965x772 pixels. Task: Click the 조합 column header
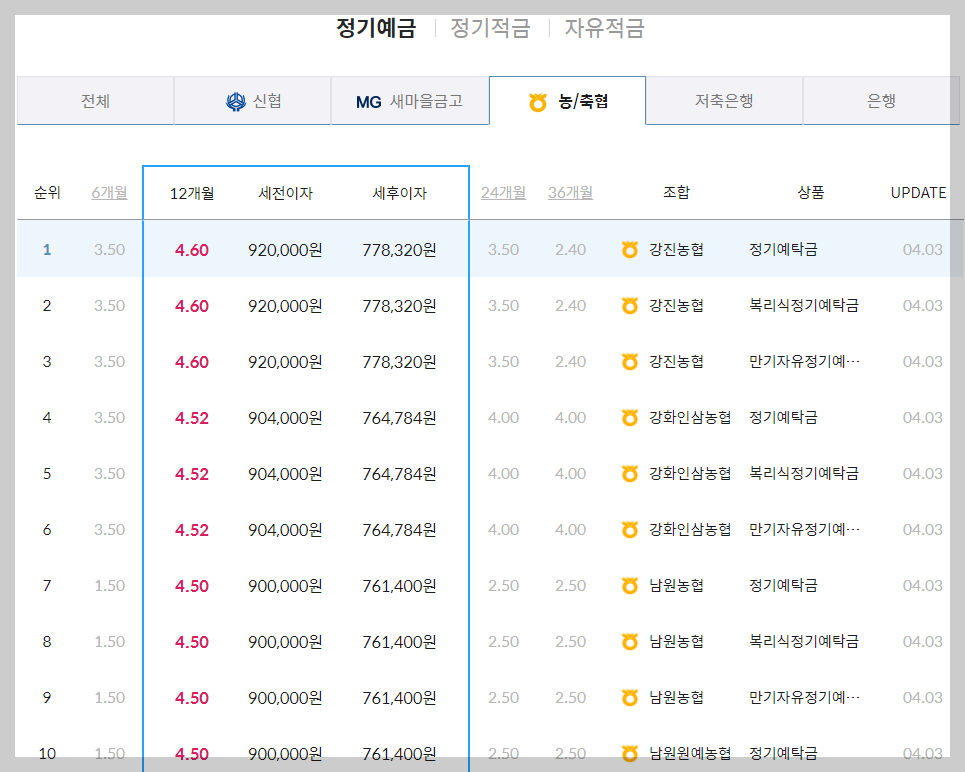pyautogui.click(x=676, y=193)
